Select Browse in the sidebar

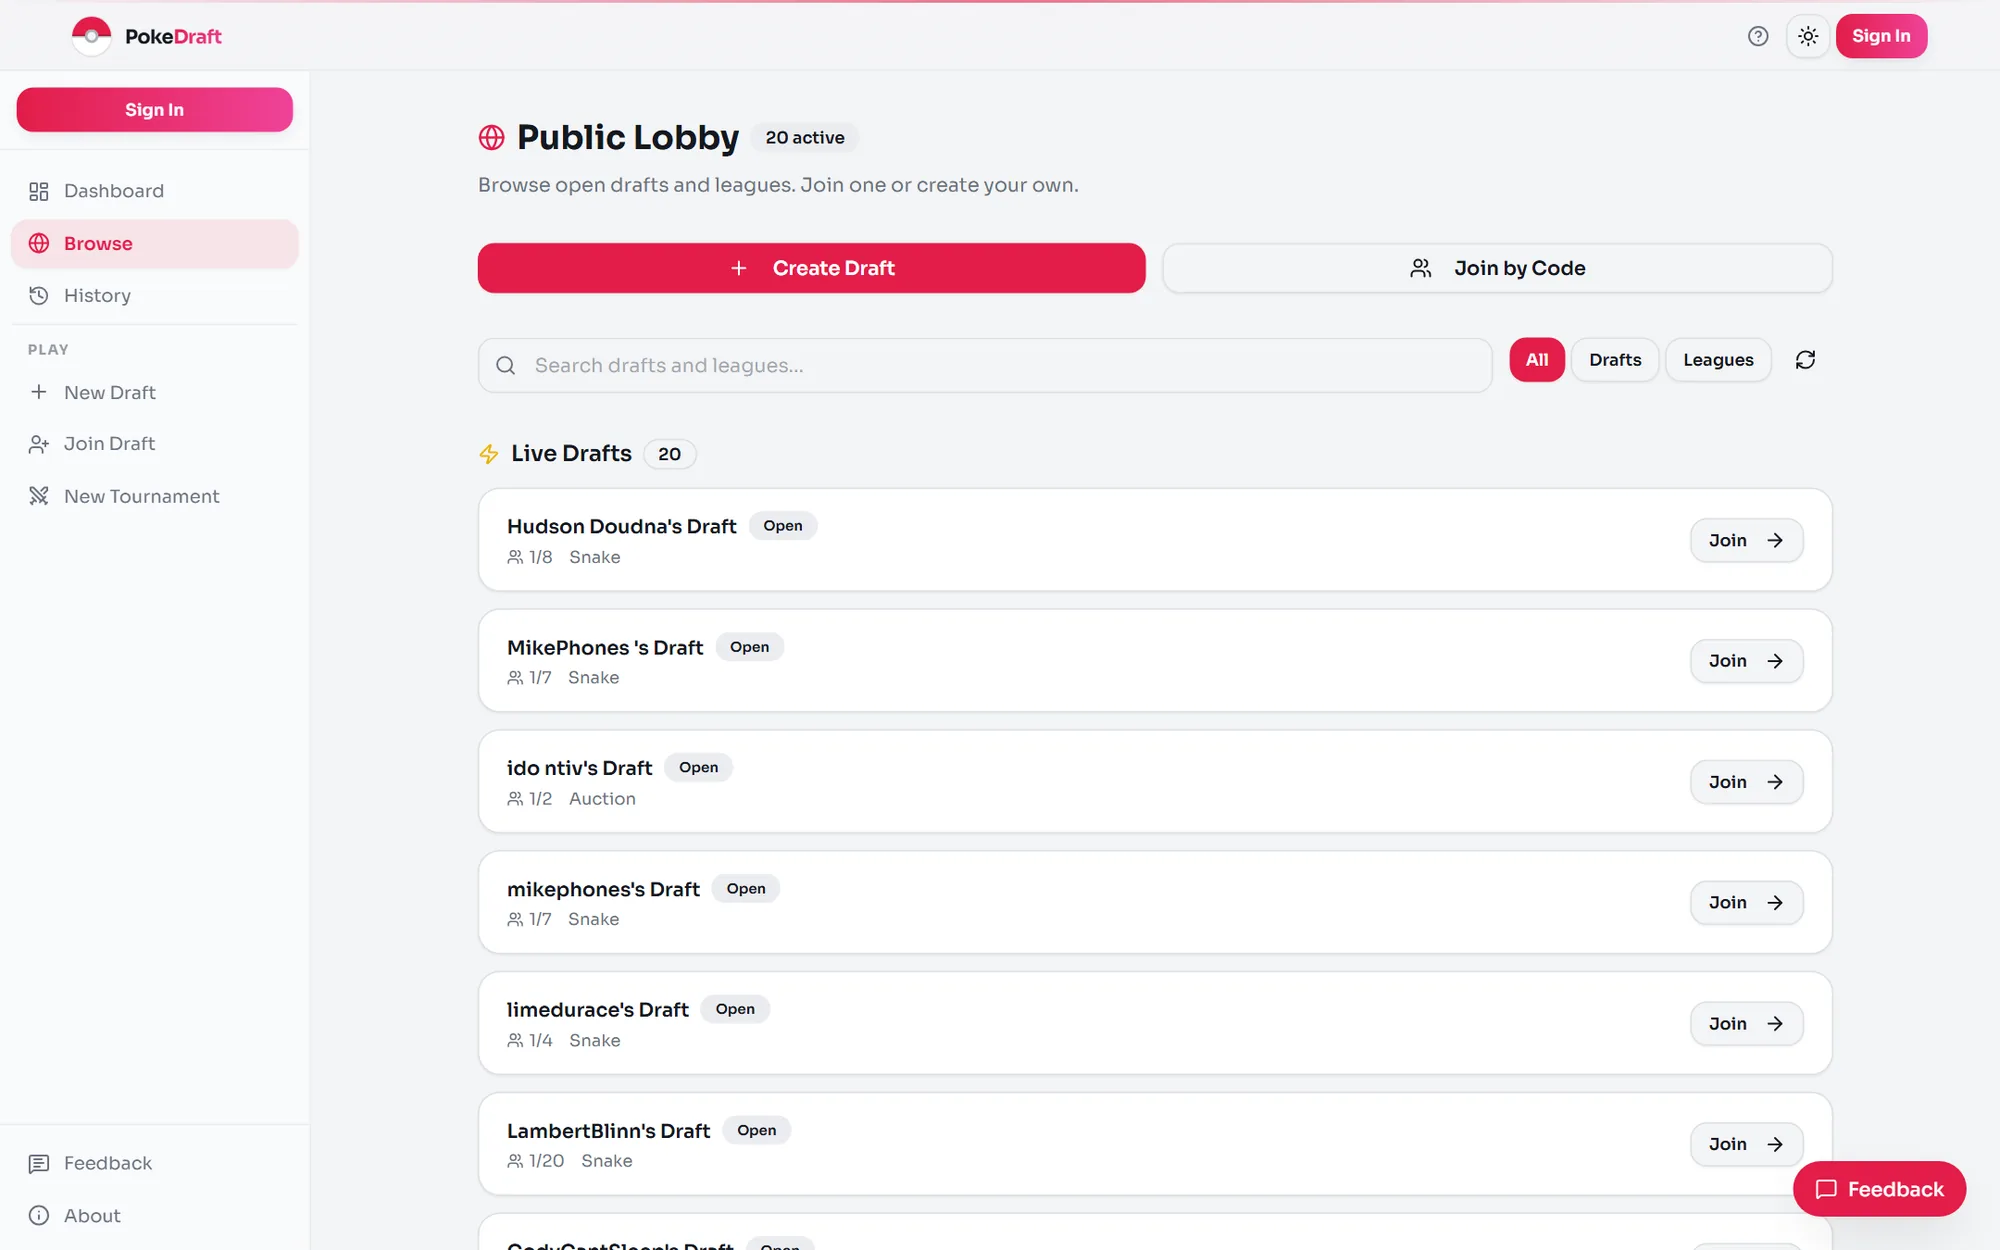point(155,244)
